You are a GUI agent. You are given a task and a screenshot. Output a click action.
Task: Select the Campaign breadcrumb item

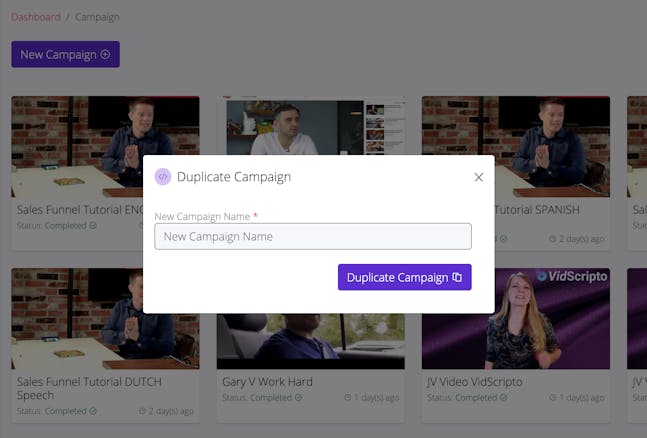(97, 18)
